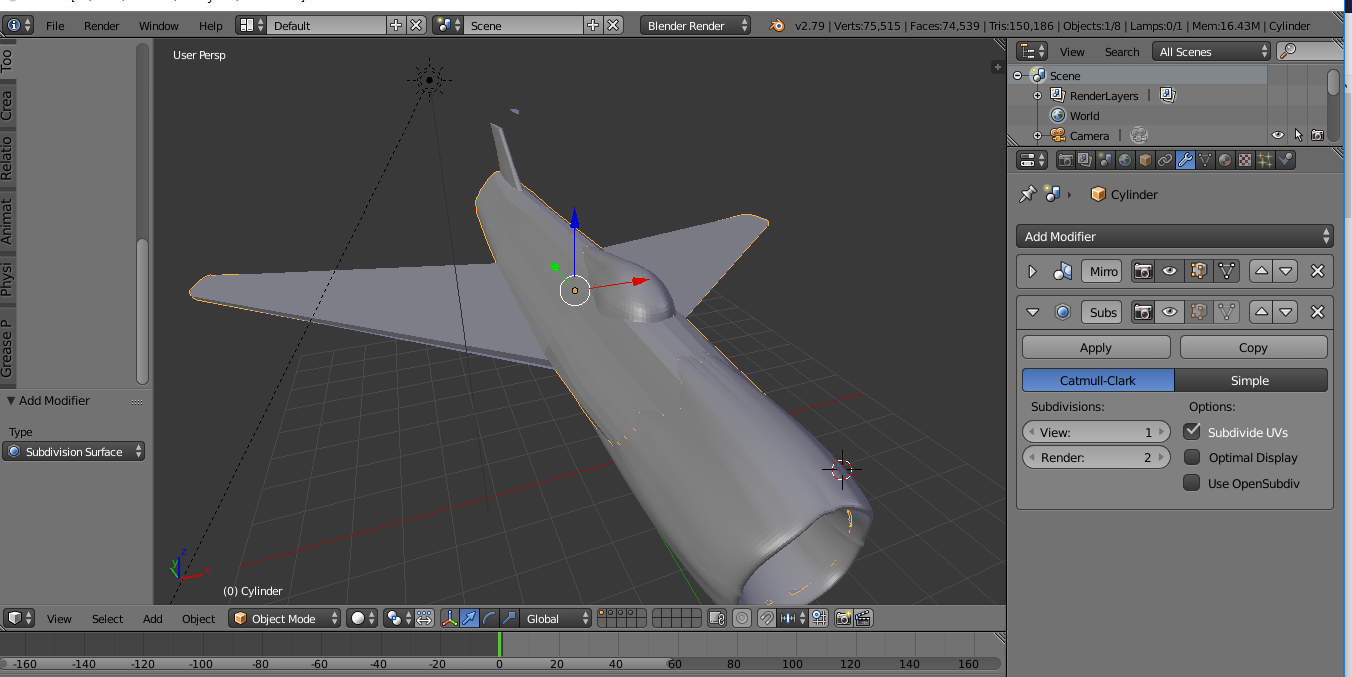
Task: Expand the Camera tree item
Action: [x=1037, y=136]
